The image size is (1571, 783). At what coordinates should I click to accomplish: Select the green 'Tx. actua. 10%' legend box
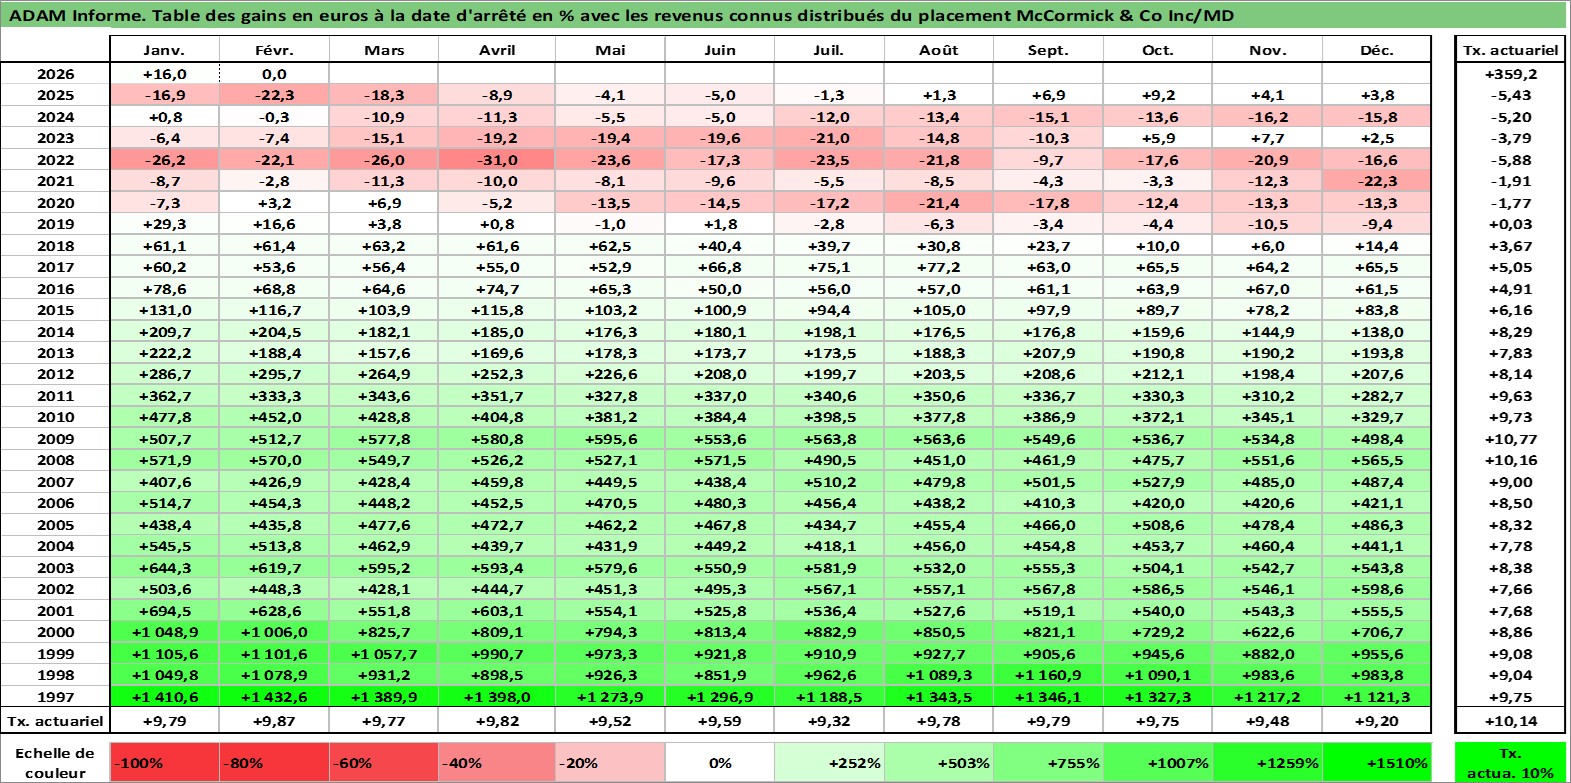[x=1510, y=762]
